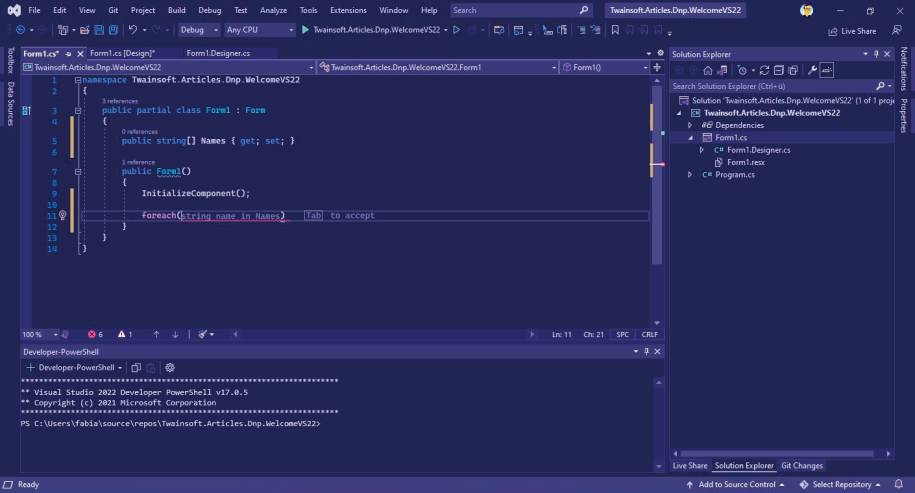Click Sync with Active Document icon
Screen dimensions: 915x493
click(x=764, y=70)
